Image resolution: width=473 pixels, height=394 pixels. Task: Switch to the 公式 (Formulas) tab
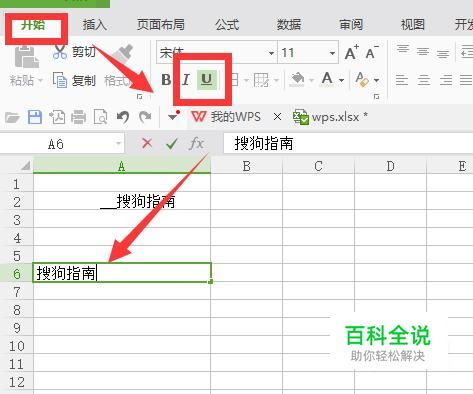click(x=227, y=25)
